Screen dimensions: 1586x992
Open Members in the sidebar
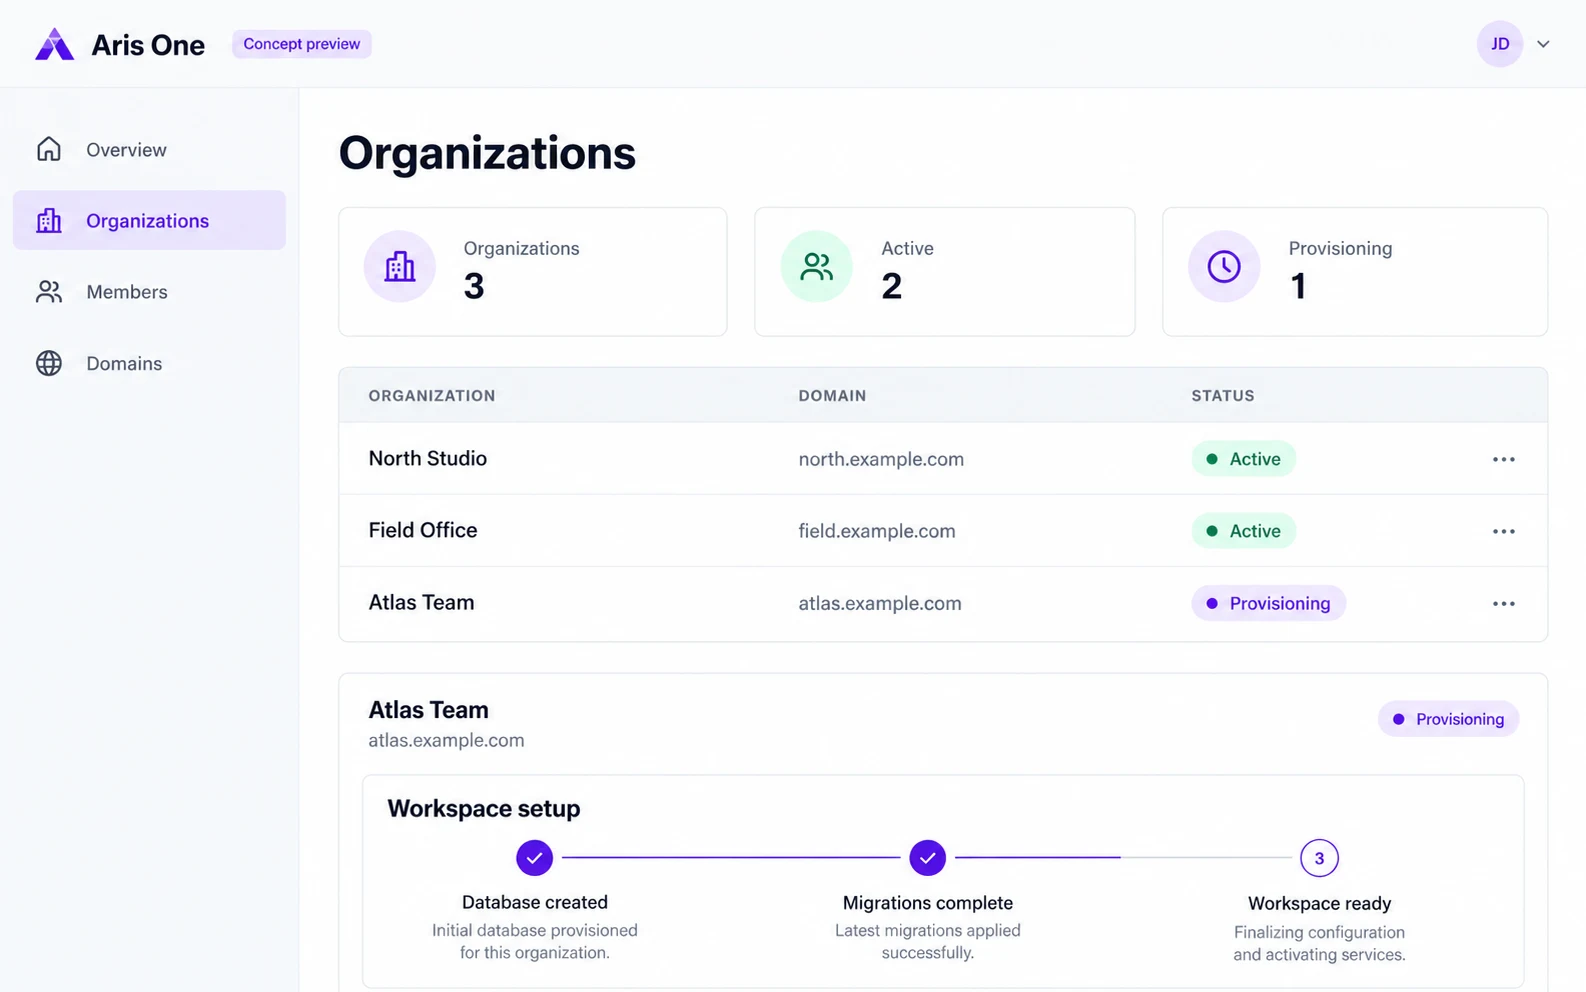click(149, 291)
